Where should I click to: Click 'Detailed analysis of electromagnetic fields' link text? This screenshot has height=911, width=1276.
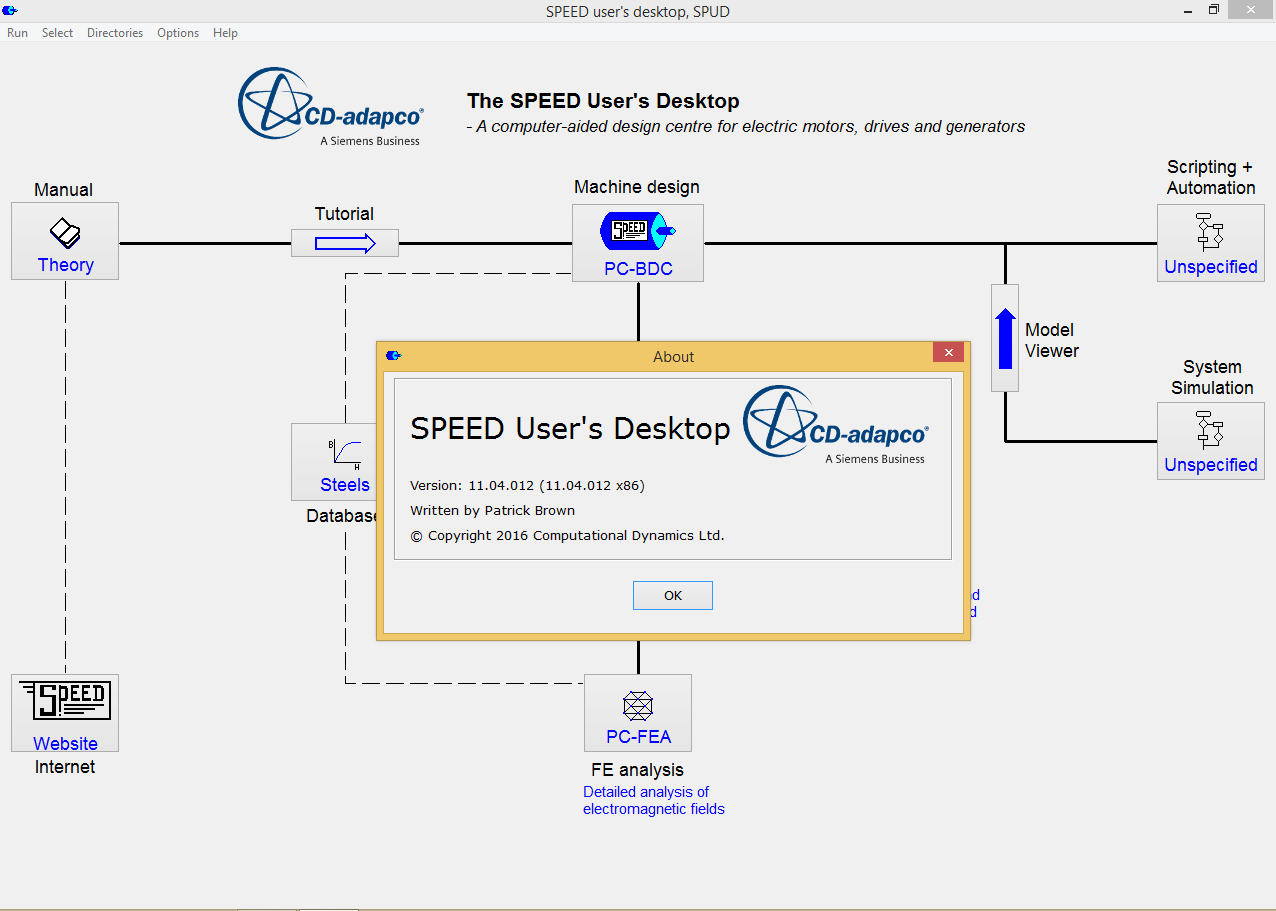654,800
